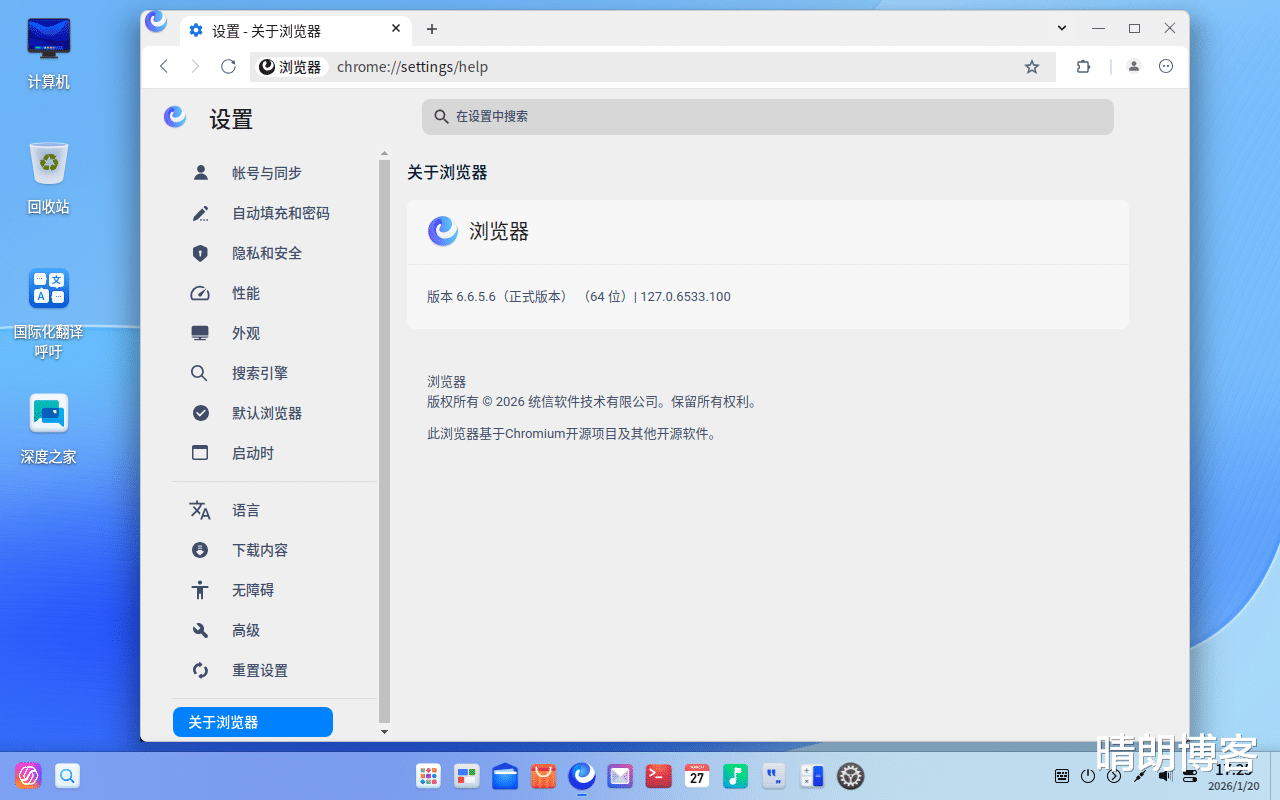Viewport: 1280px width, 800px height.
Task: Click the onscreen keyboard tray icon
Action: pyautogui.click(x=1062, y=776)
